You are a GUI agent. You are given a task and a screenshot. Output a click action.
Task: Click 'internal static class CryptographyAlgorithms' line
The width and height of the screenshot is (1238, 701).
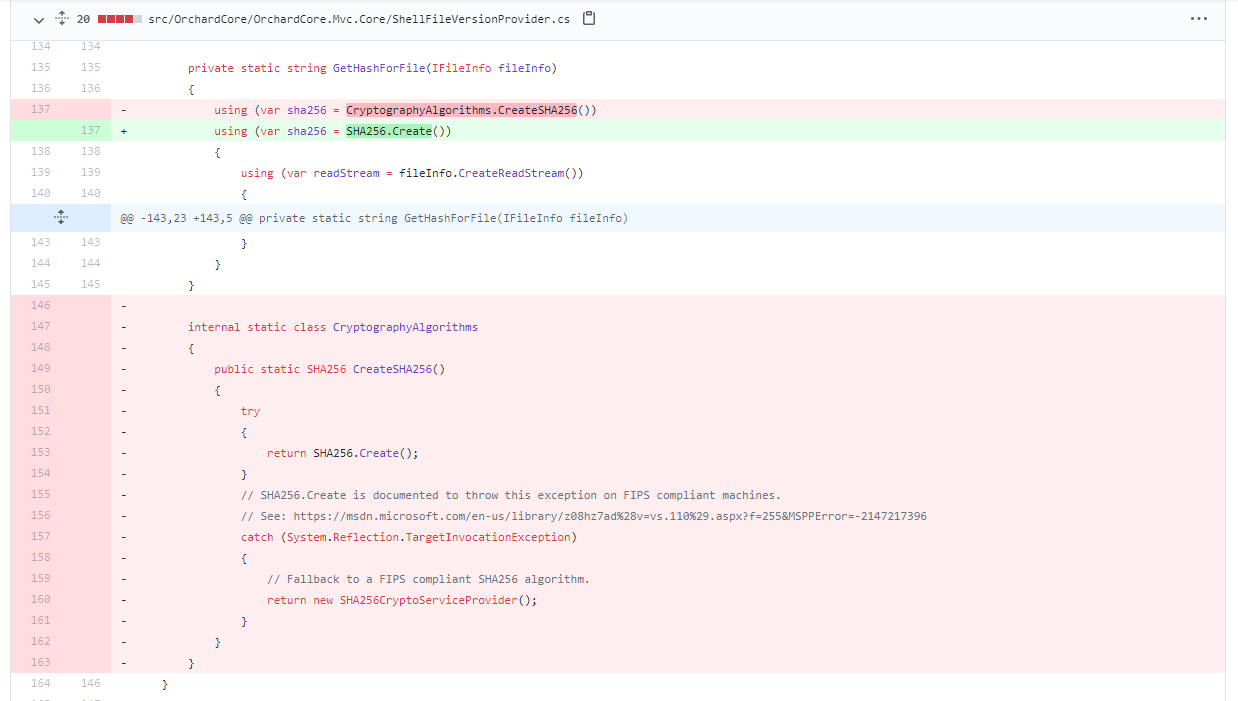click(x=333, y=327)
